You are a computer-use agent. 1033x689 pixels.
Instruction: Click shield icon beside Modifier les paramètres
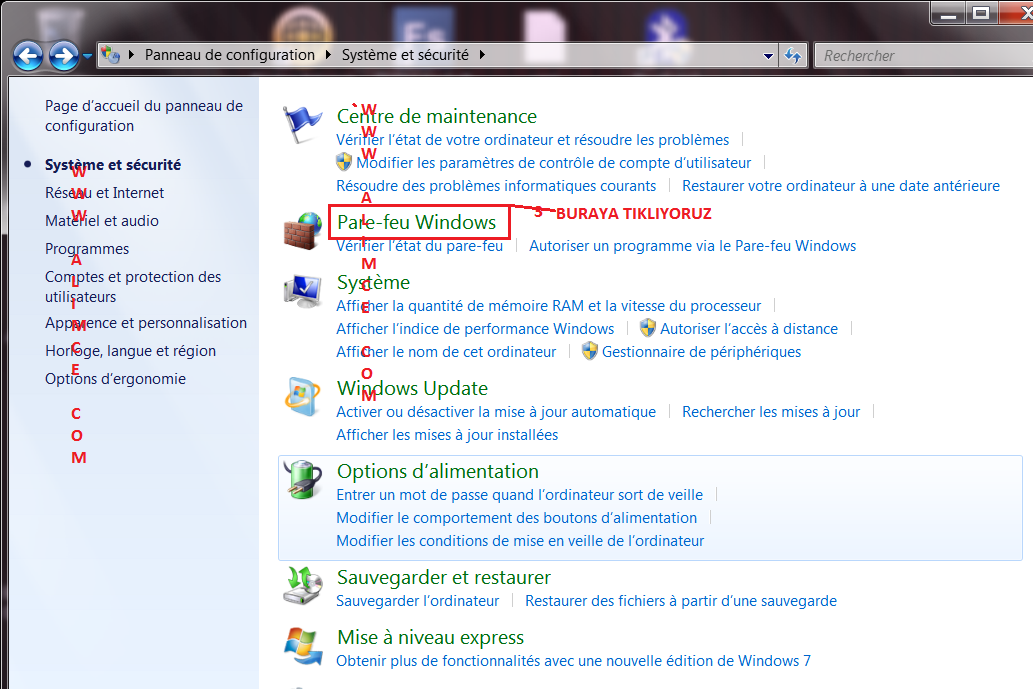tap(344, 162)
